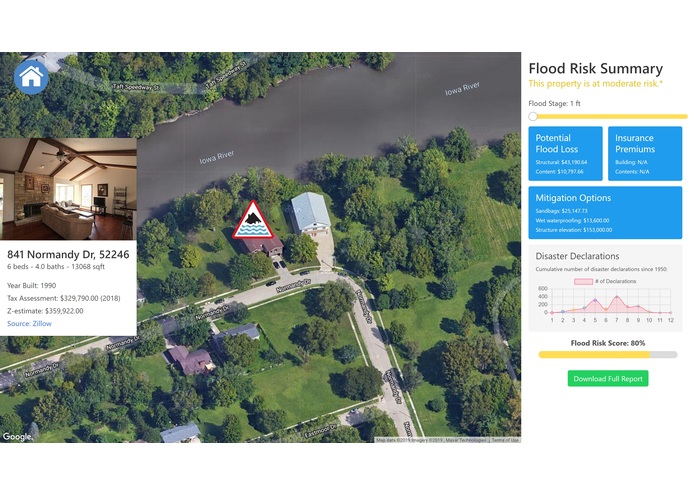
Task: Click the 'Disaster Declarations' heading
Action: [x=577, y=256]
